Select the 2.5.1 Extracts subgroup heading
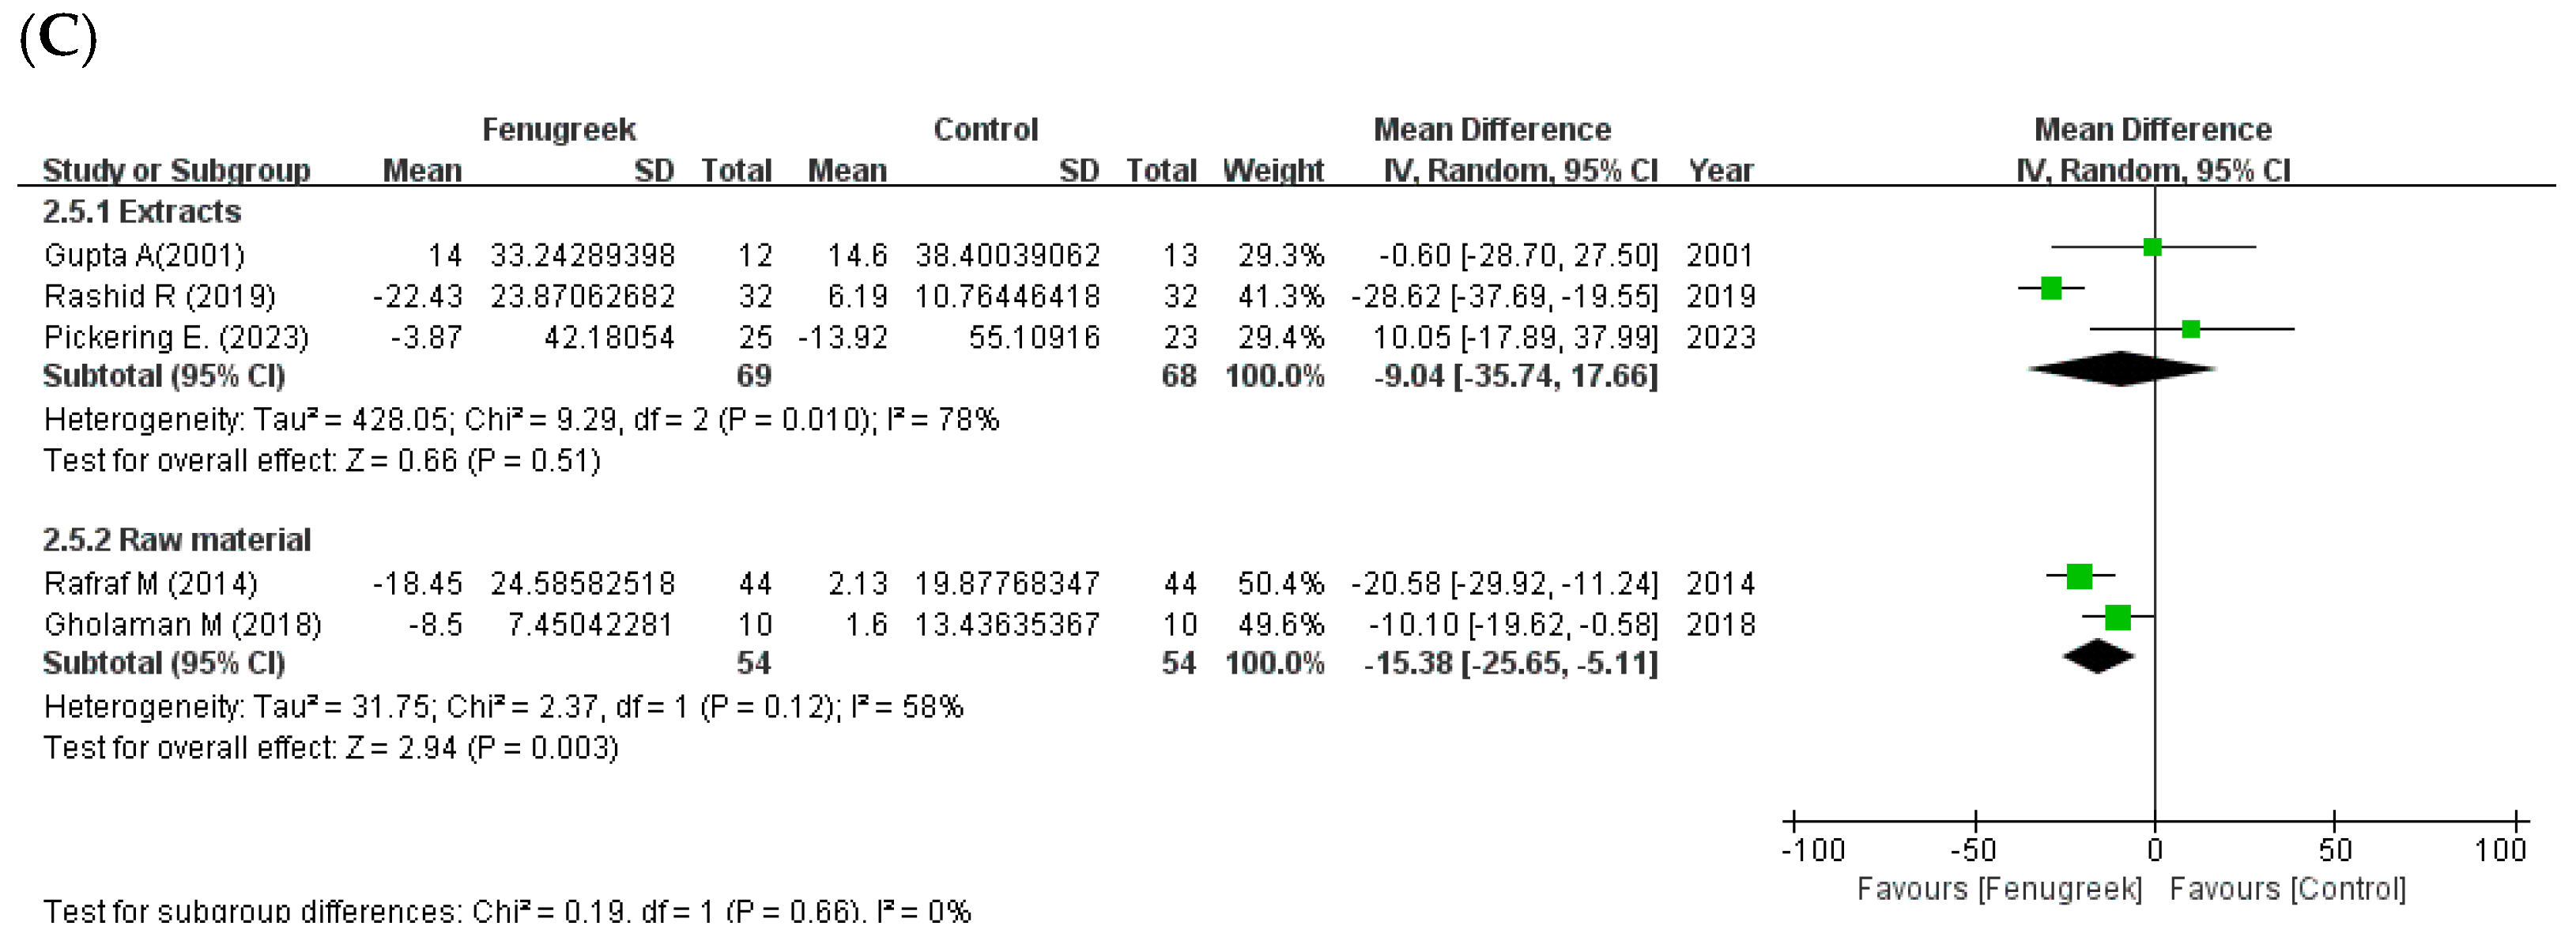Screen dimensions: 2576x941 142,212
